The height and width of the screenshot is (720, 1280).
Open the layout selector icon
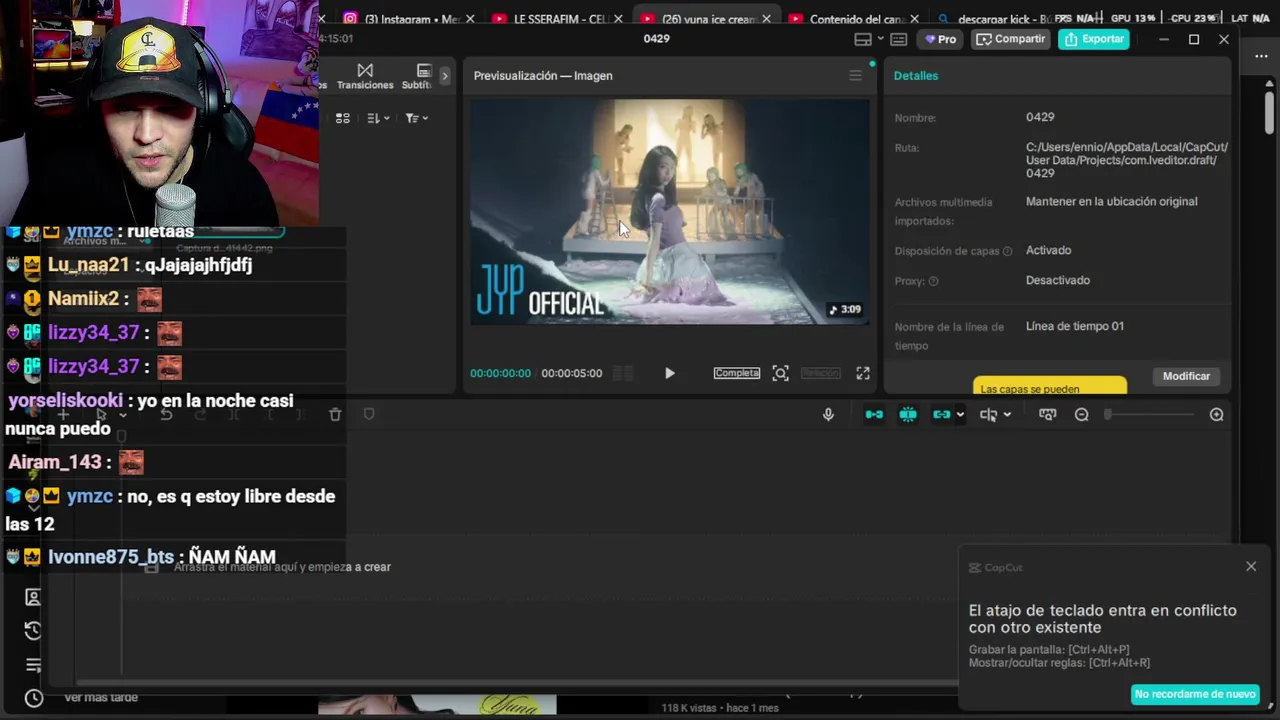[863, 39]
